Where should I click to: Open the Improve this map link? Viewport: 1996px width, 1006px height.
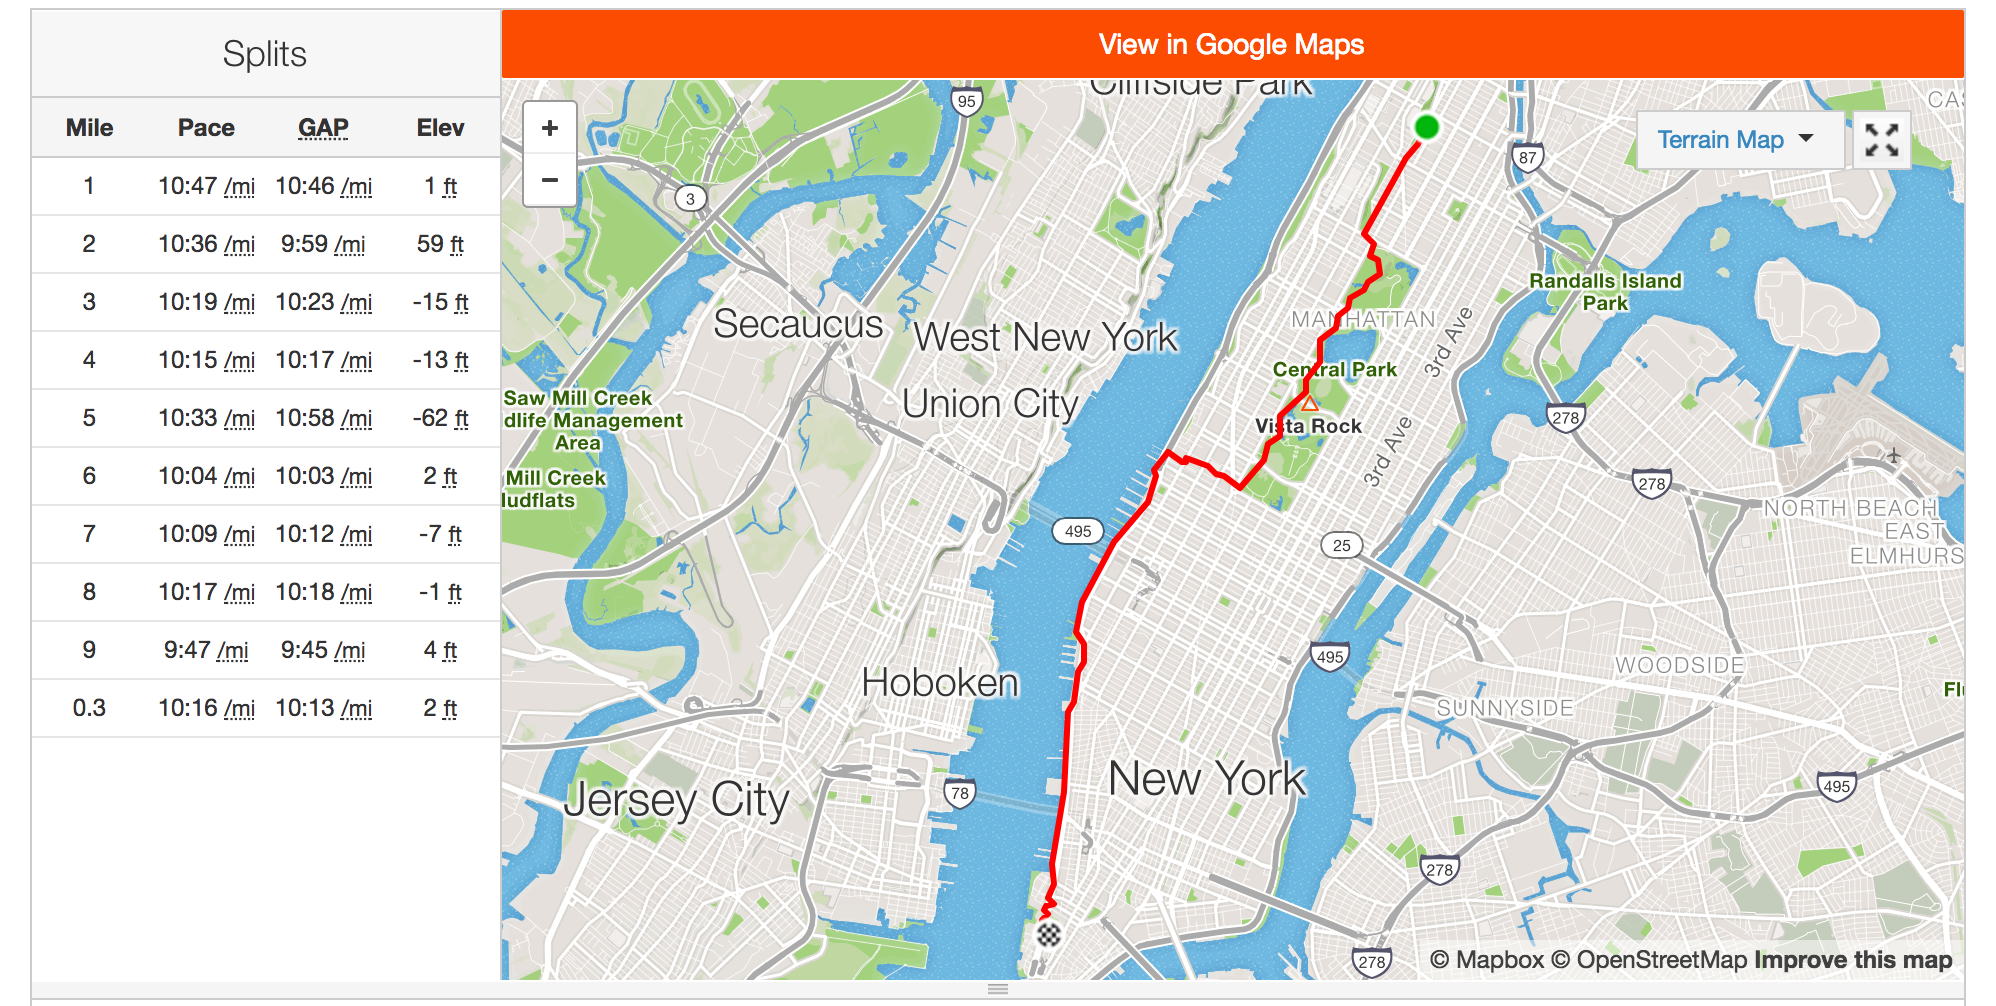1853,960
